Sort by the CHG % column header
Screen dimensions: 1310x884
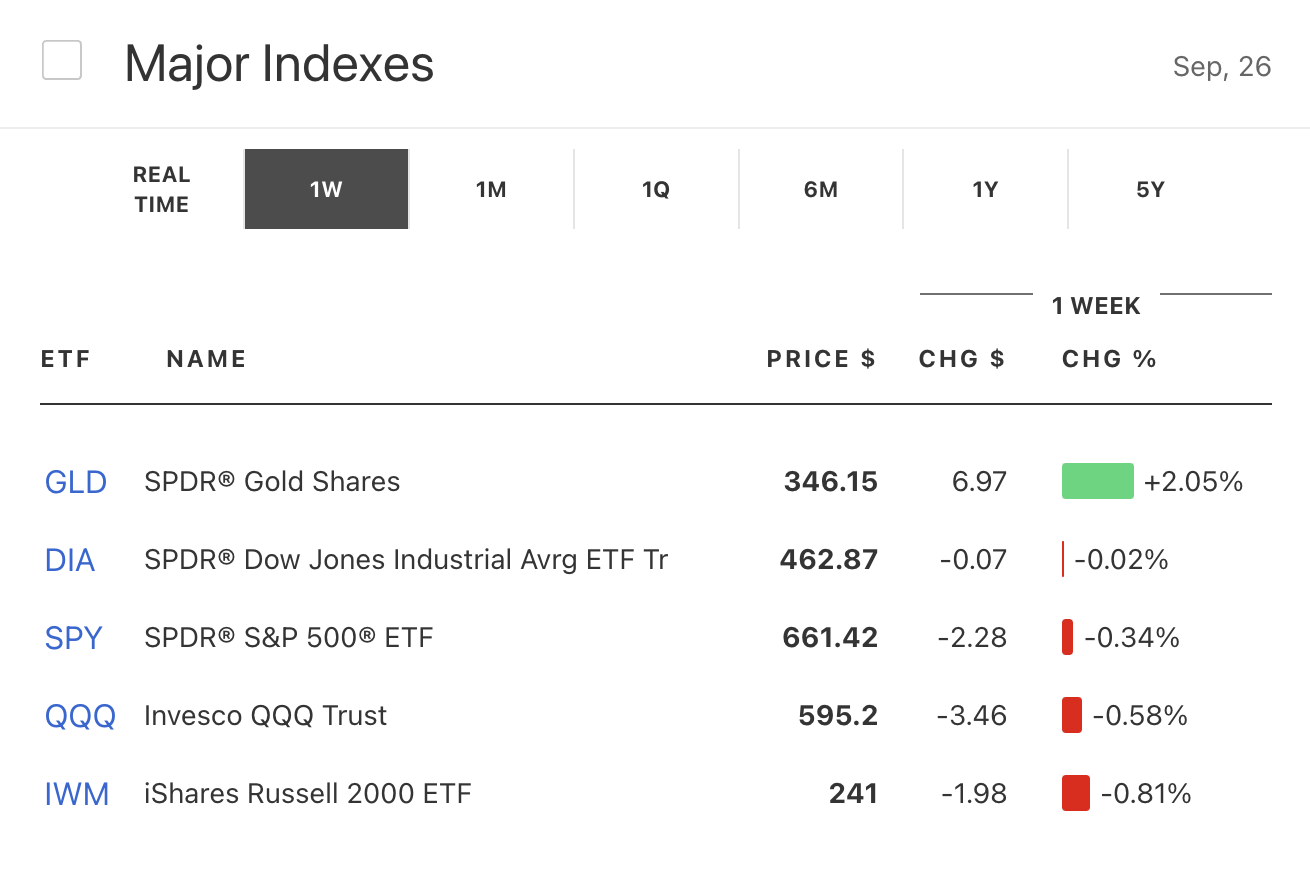coord(1109,359)
